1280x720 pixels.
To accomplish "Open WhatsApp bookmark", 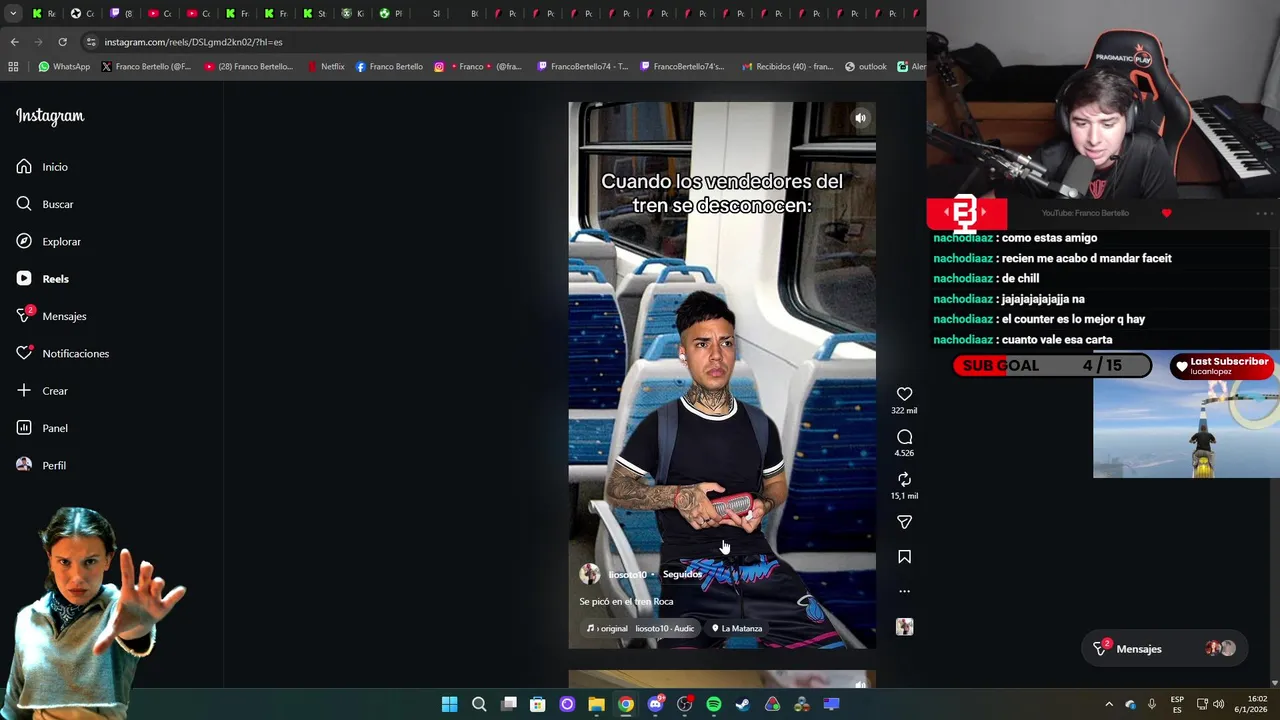I will pos(64,67).
